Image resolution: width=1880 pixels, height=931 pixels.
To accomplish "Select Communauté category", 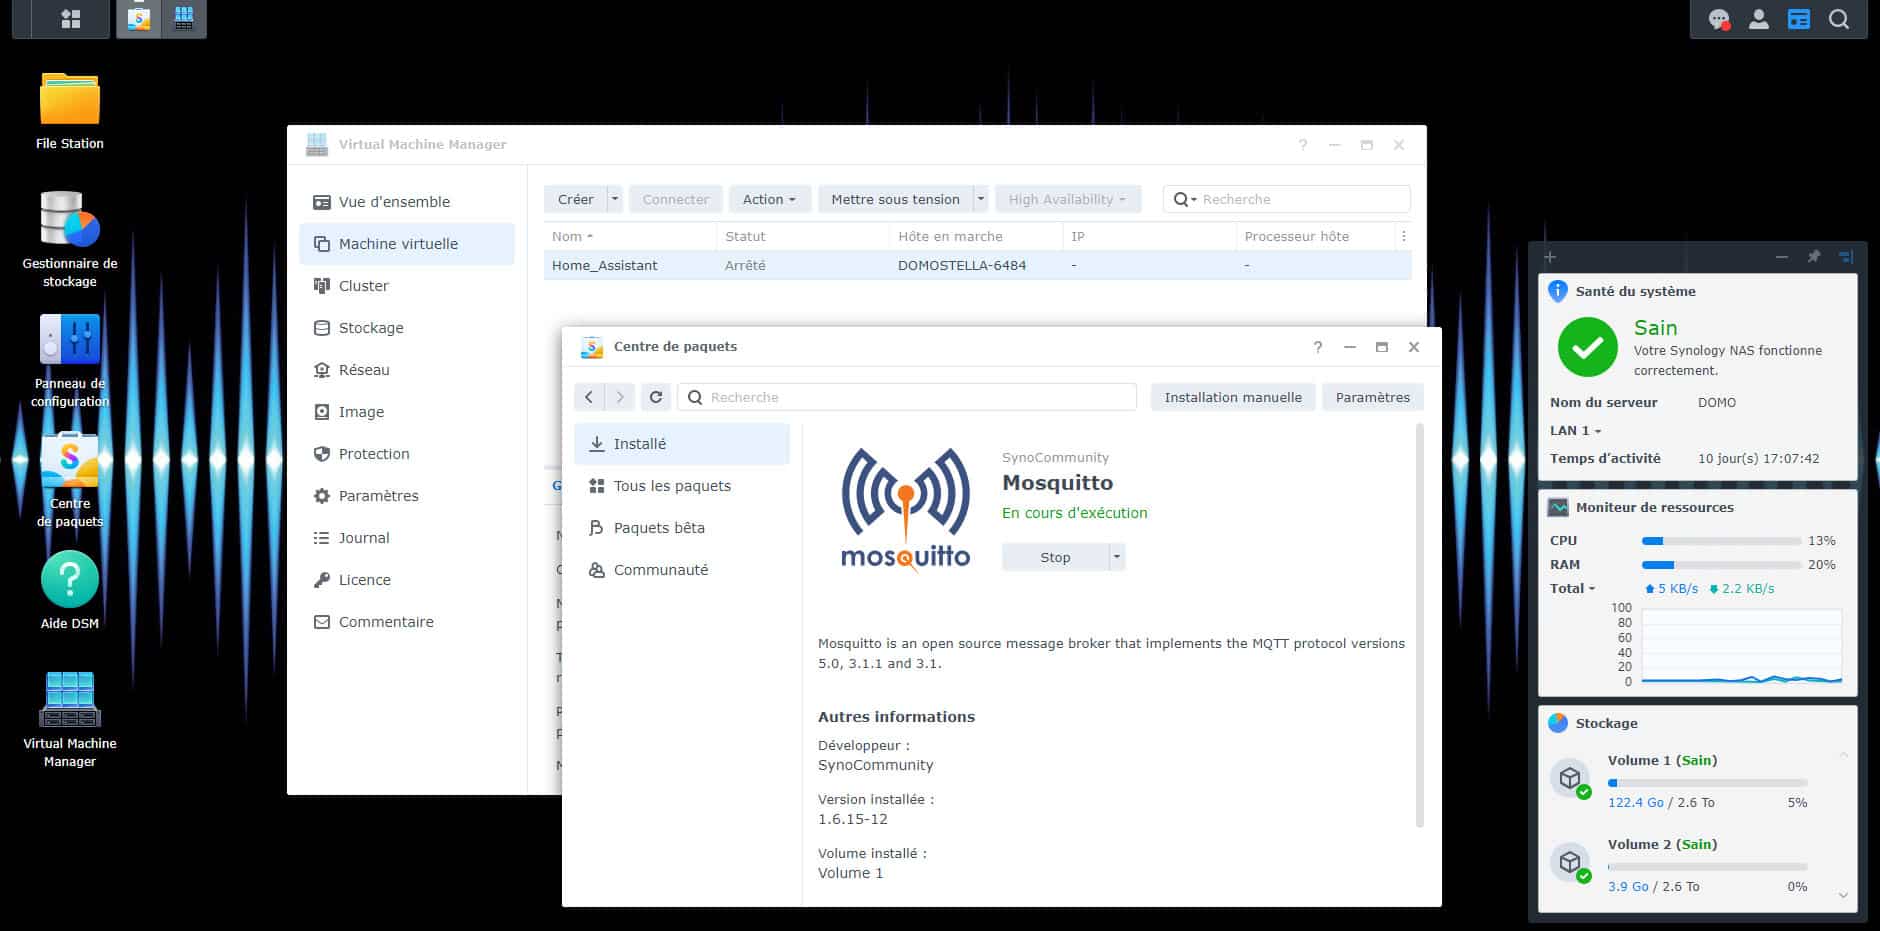I will [x=682, y=570].
